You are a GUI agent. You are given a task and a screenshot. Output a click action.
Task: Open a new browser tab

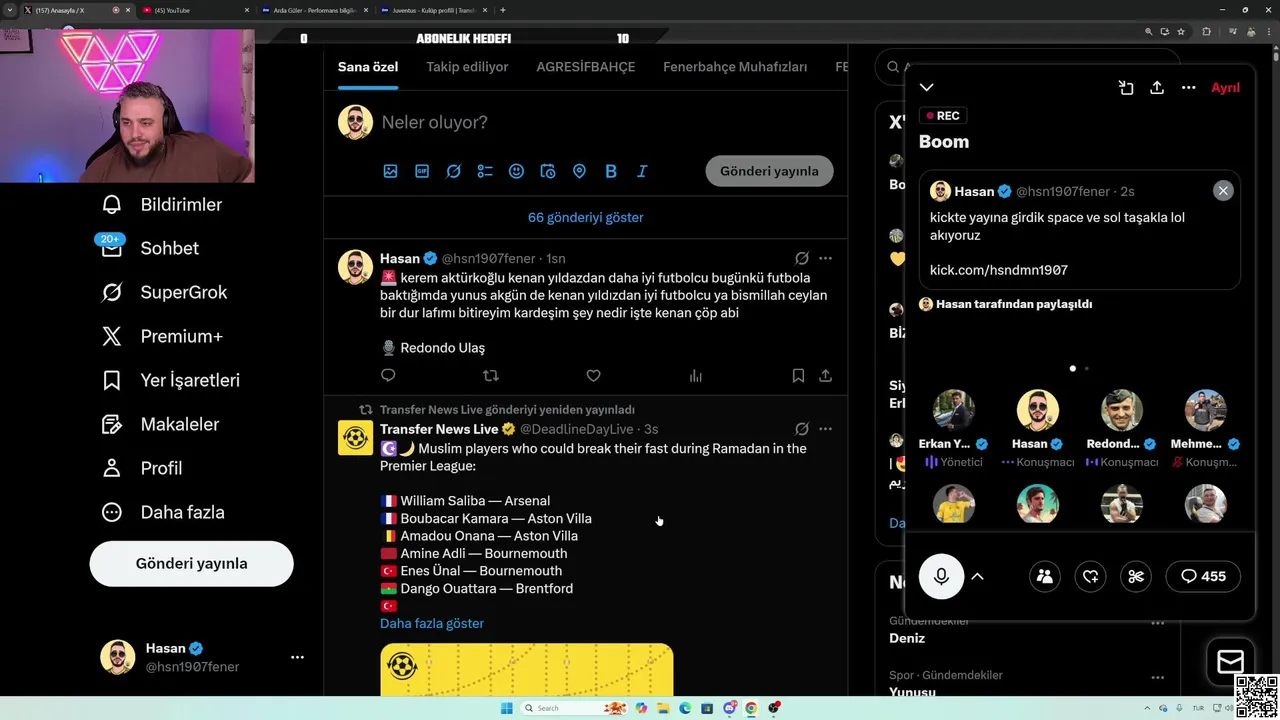pos(503,10)
